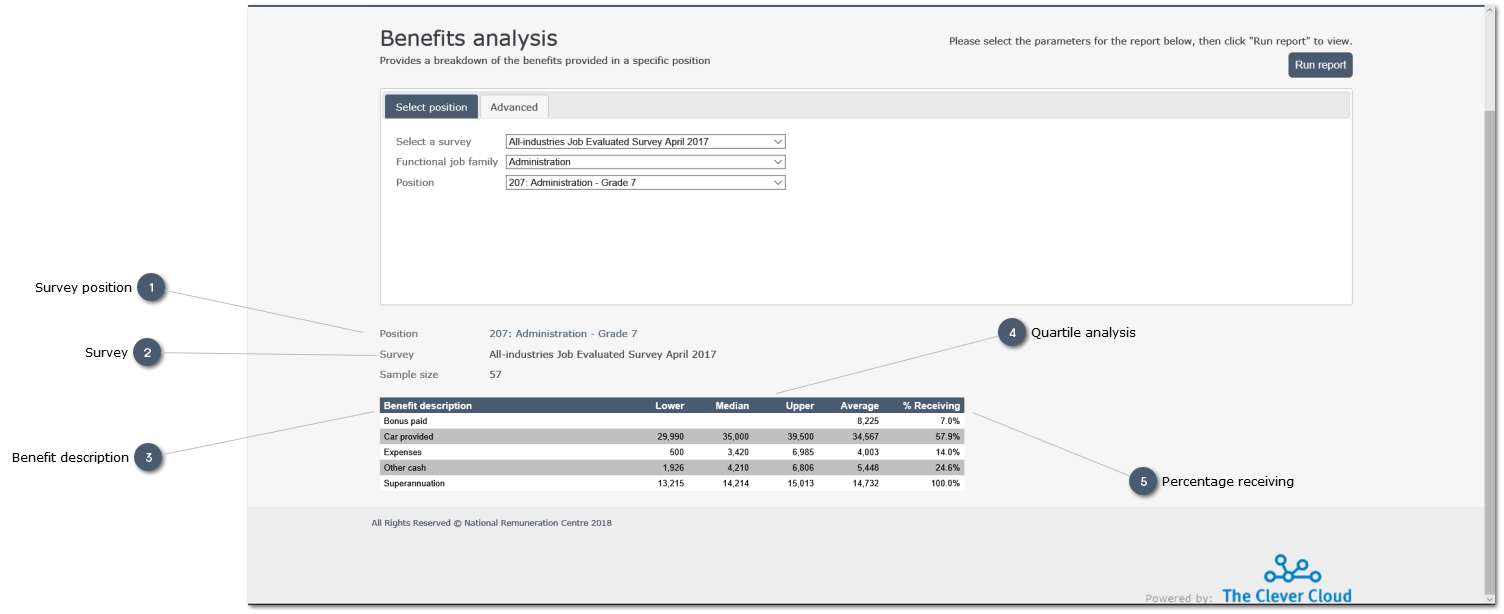Click the Run report button

click(x=1320, y=64)
